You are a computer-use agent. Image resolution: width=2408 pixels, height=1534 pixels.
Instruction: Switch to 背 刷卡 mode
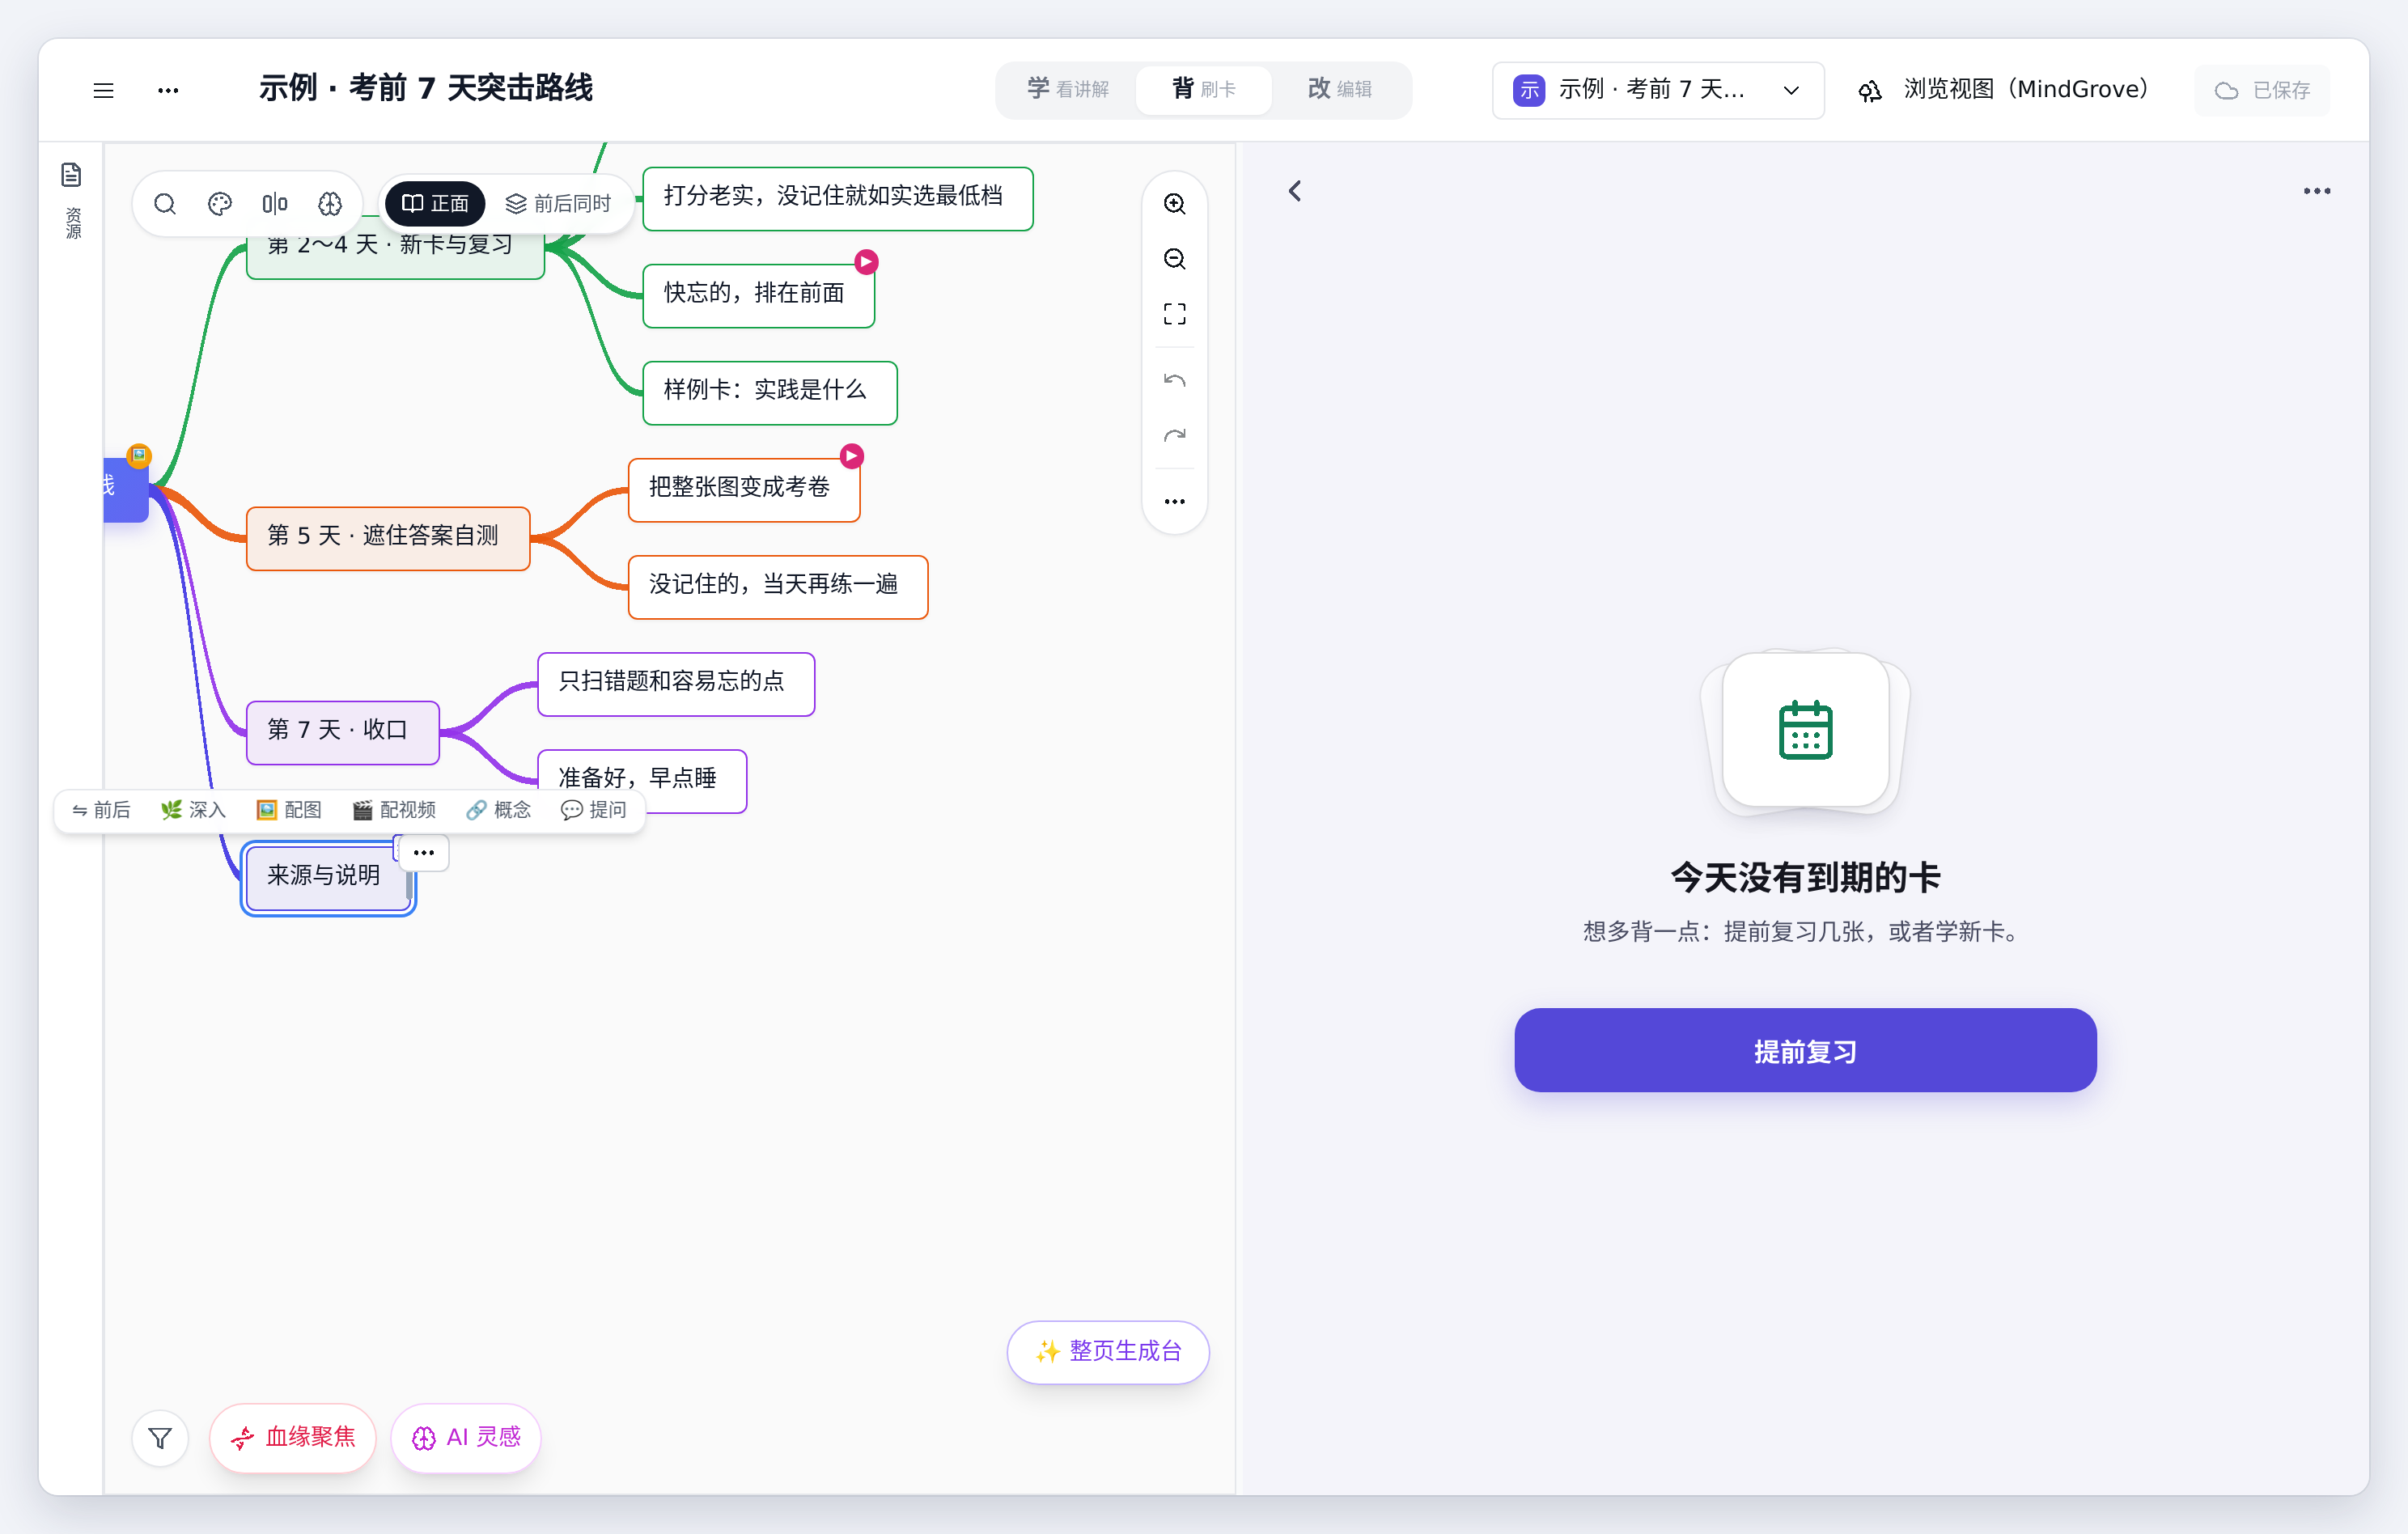pos(1204,90)
